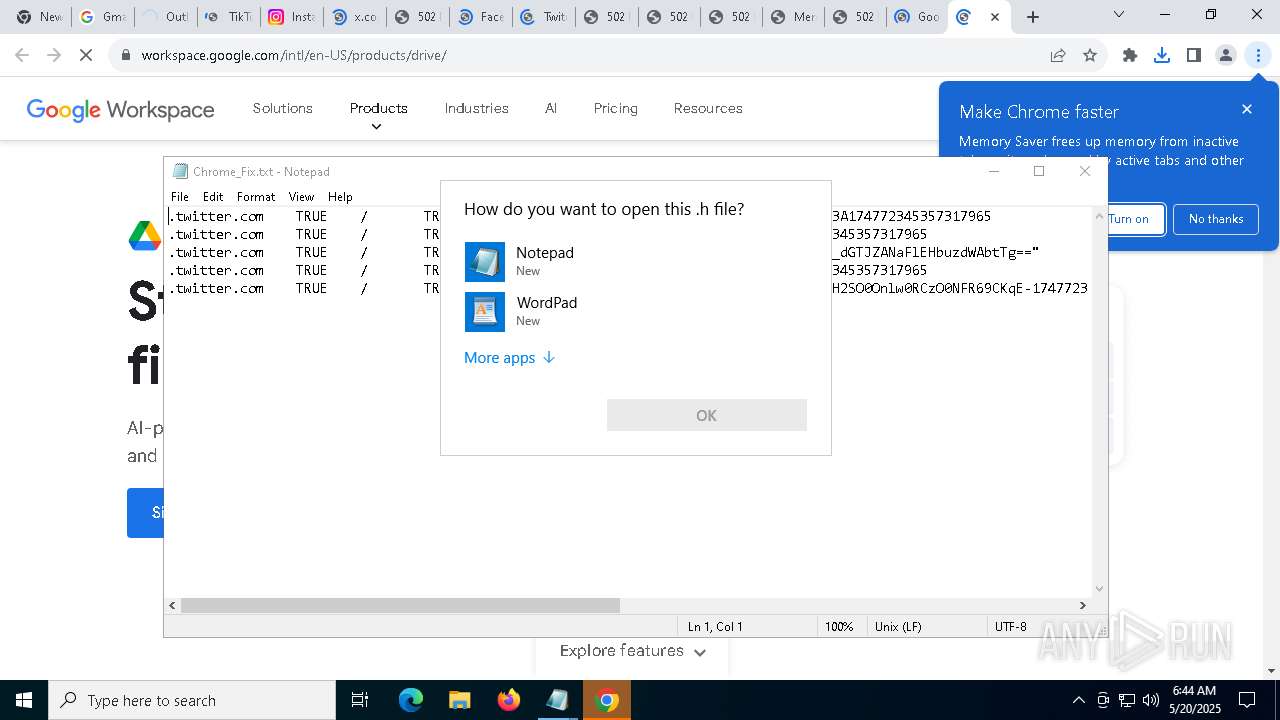Stop loading the page
The width and height of the screenshot is (1280, 720).
86,55
